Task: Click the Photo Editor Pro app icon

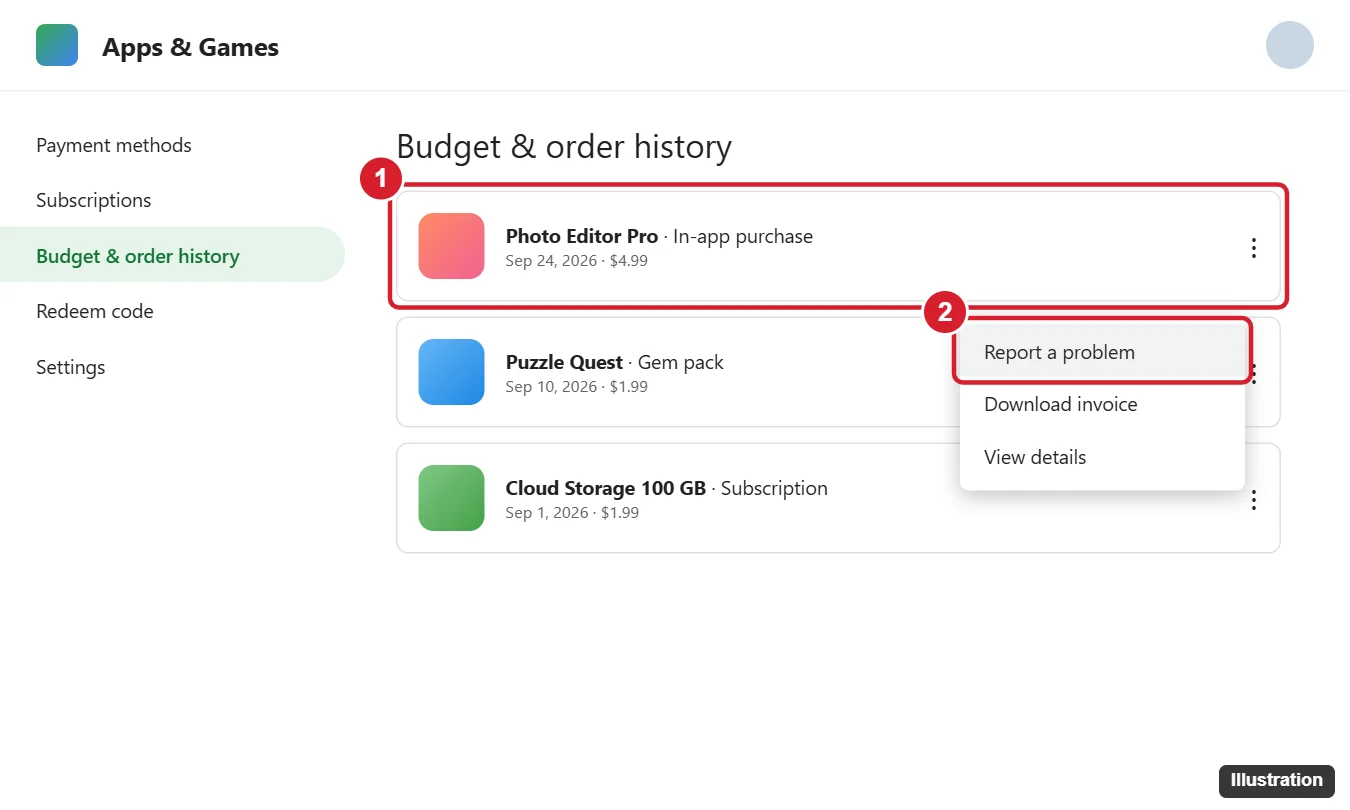Action: pos(452,246)
